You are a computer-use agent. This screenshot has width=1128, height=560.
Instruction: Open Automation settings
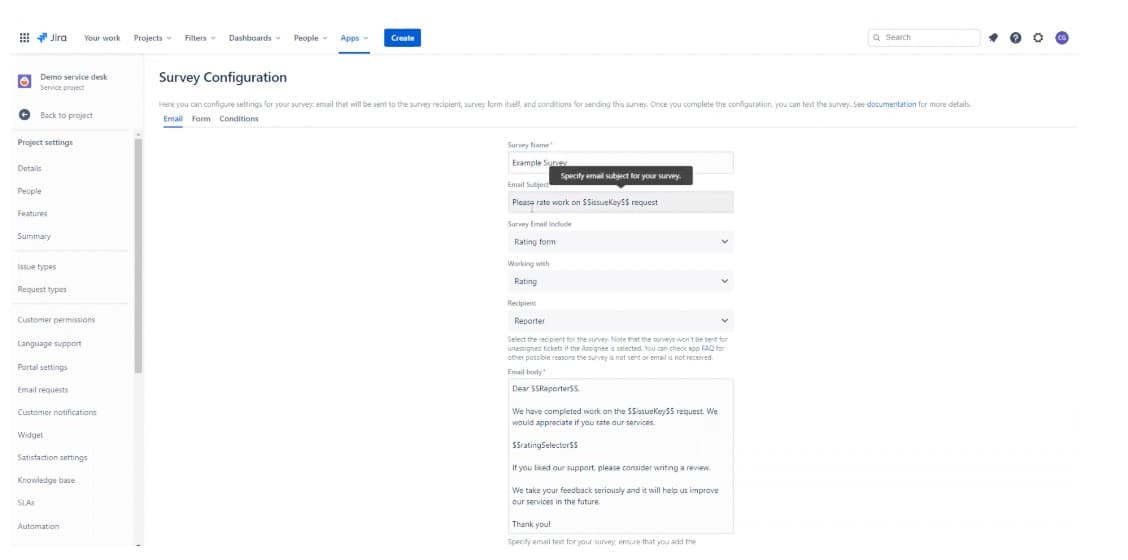click(x=38, y=526)
